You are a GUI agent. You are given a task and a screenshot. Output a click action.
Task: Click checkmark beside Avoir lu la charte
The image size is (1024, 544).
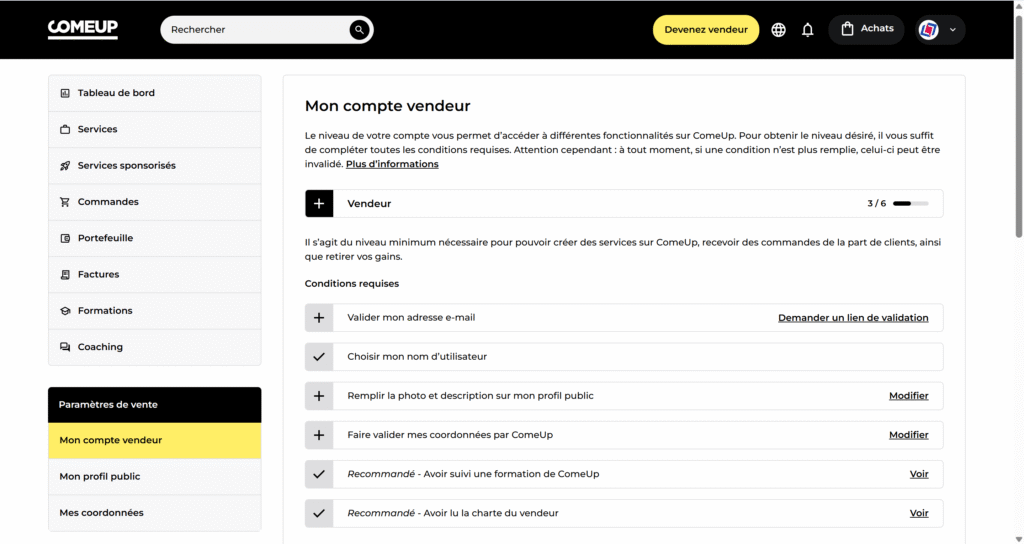[x=319, y=513]
